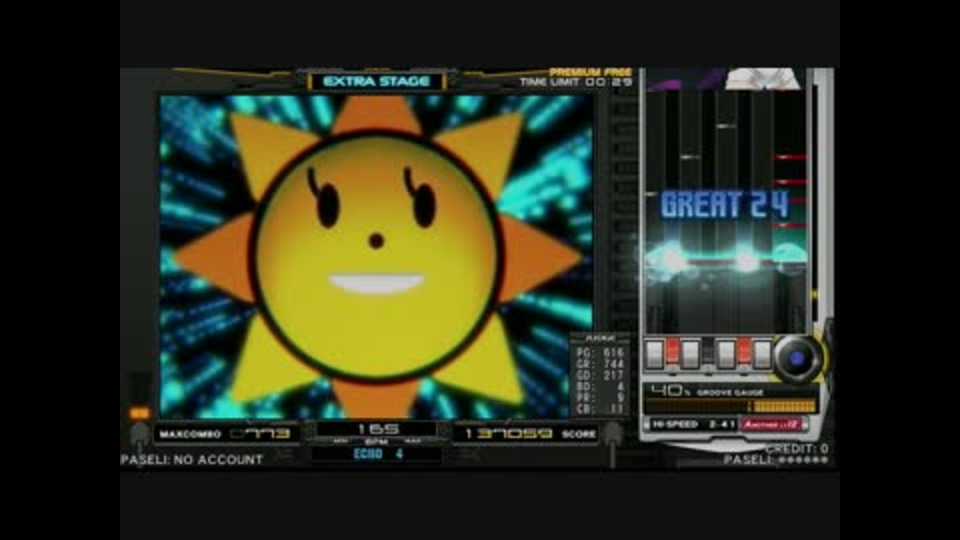
Task: Click the GREAT 24 judgment text
Action: click(725, 205)
